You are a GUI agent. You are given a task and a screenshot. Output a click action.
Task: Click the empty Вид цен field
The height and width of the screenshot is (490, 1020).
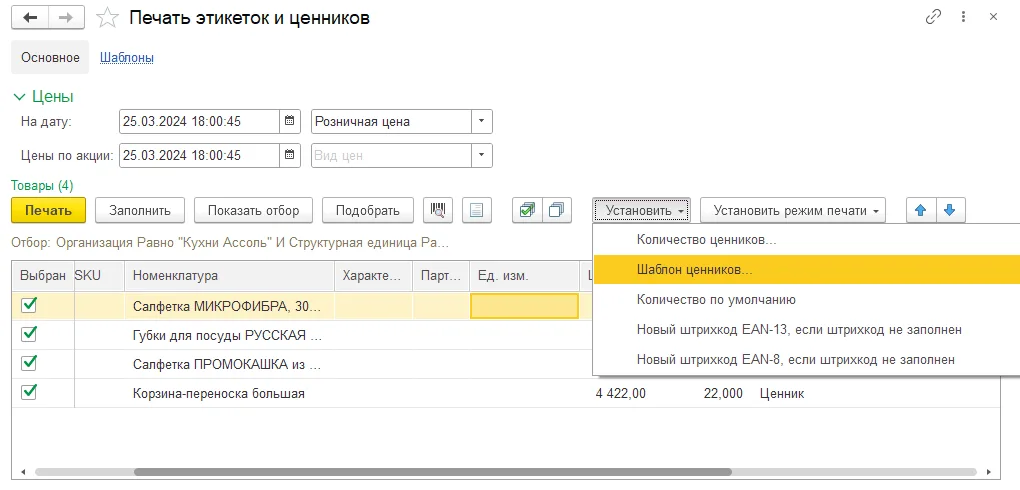pyautogui.click(x=392, y=155)
